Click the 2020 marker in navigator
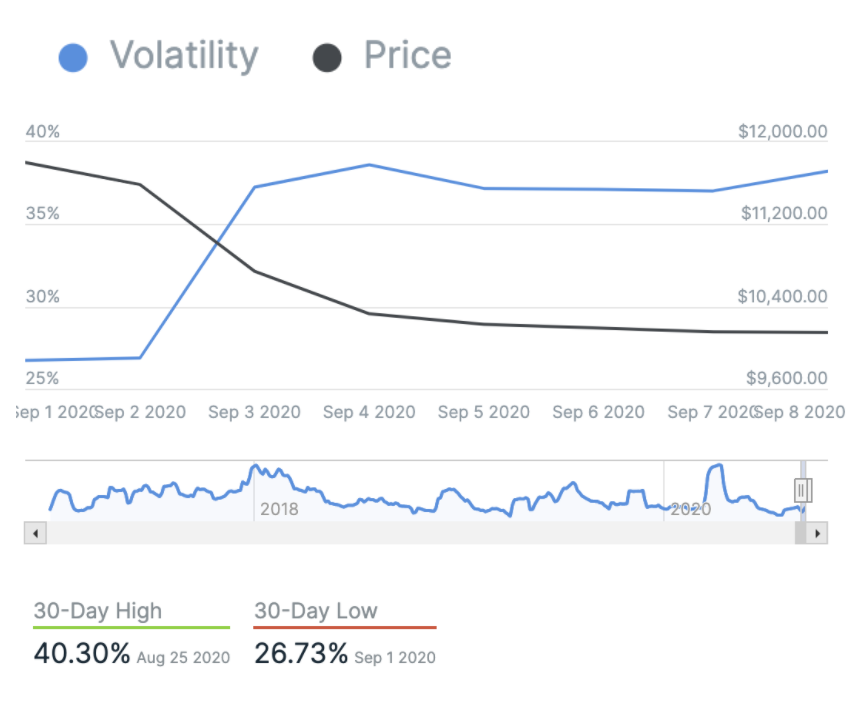 pyautogui.click(x=689, y=509)
